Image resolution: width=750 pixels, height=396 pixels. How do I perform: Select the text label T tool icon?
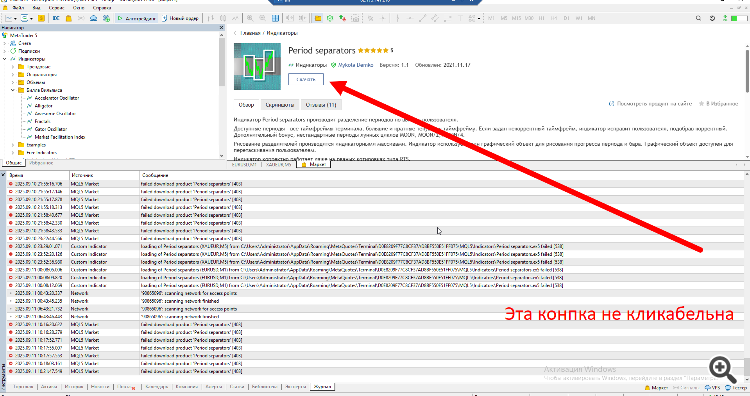460,18
